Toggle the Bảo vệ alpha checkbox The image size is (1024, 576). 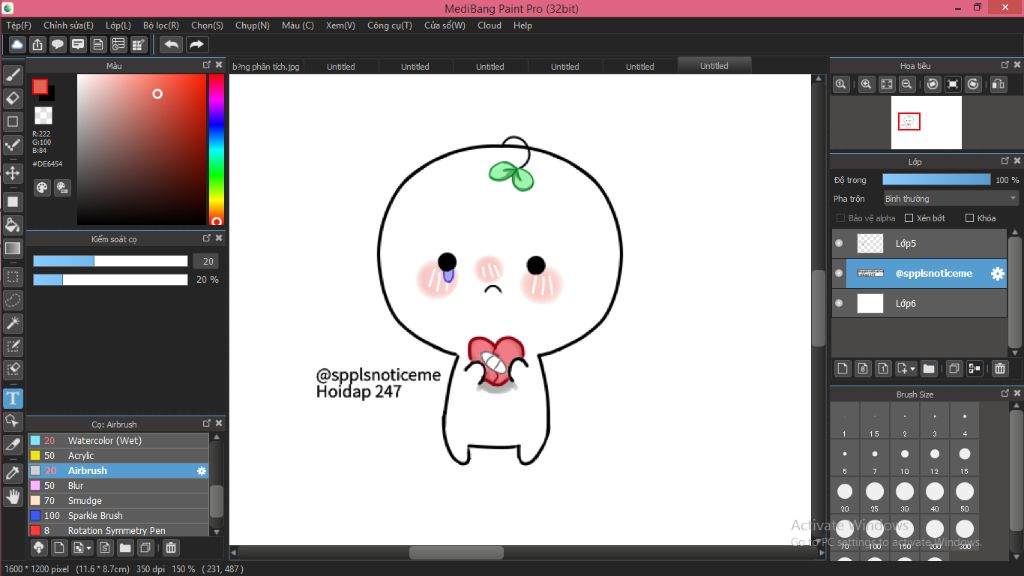[840, 218]
